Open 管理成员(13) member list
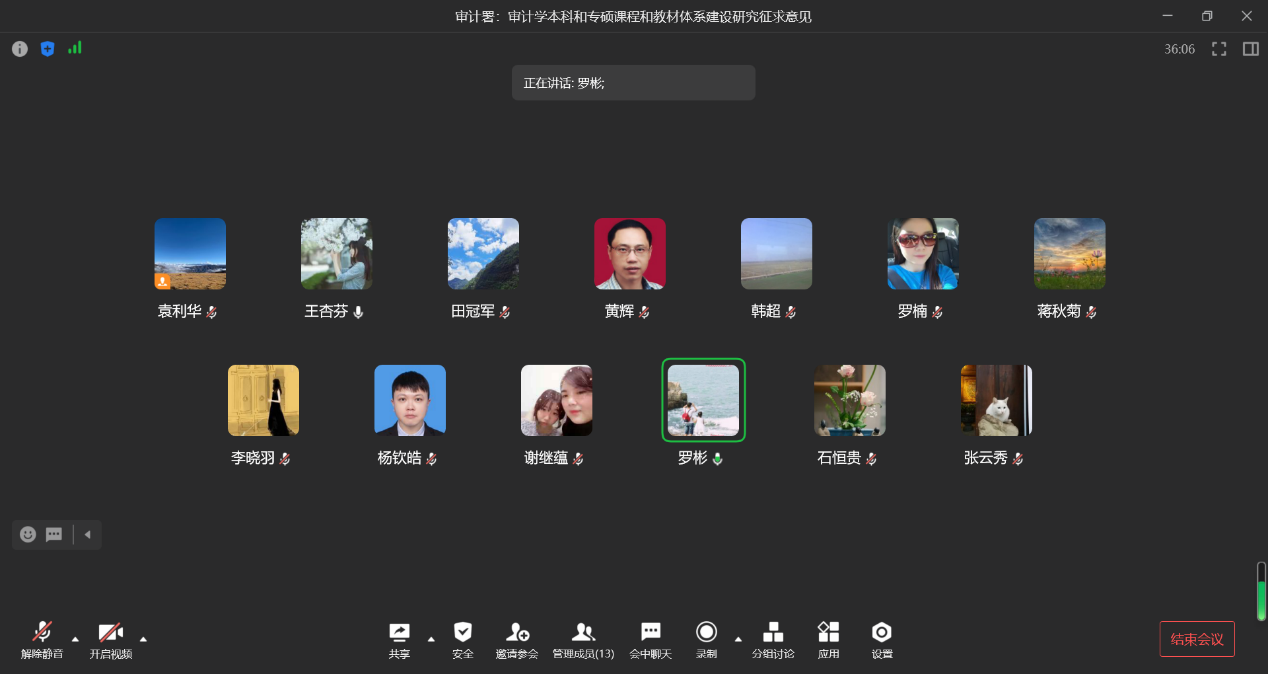The width and height of the screenshot is (1268, 674). (x=583, y=638)
